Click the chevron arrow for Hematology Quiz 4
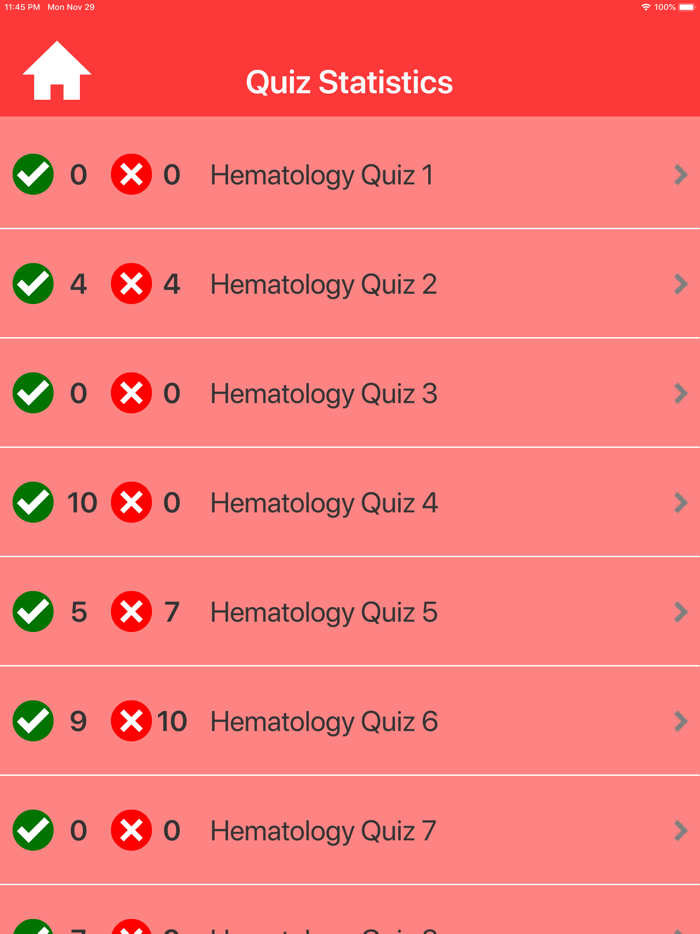 (681, 502)
